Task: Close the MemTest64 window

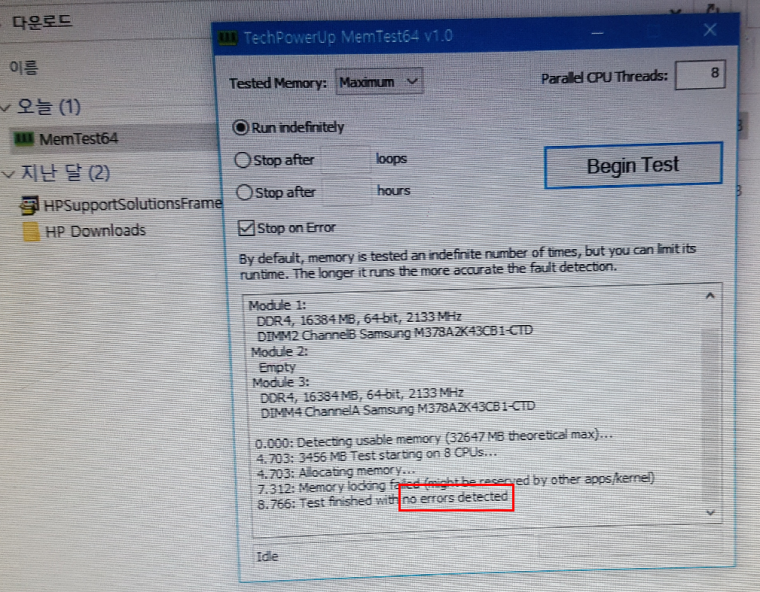Action: click(x=710, y=30)
